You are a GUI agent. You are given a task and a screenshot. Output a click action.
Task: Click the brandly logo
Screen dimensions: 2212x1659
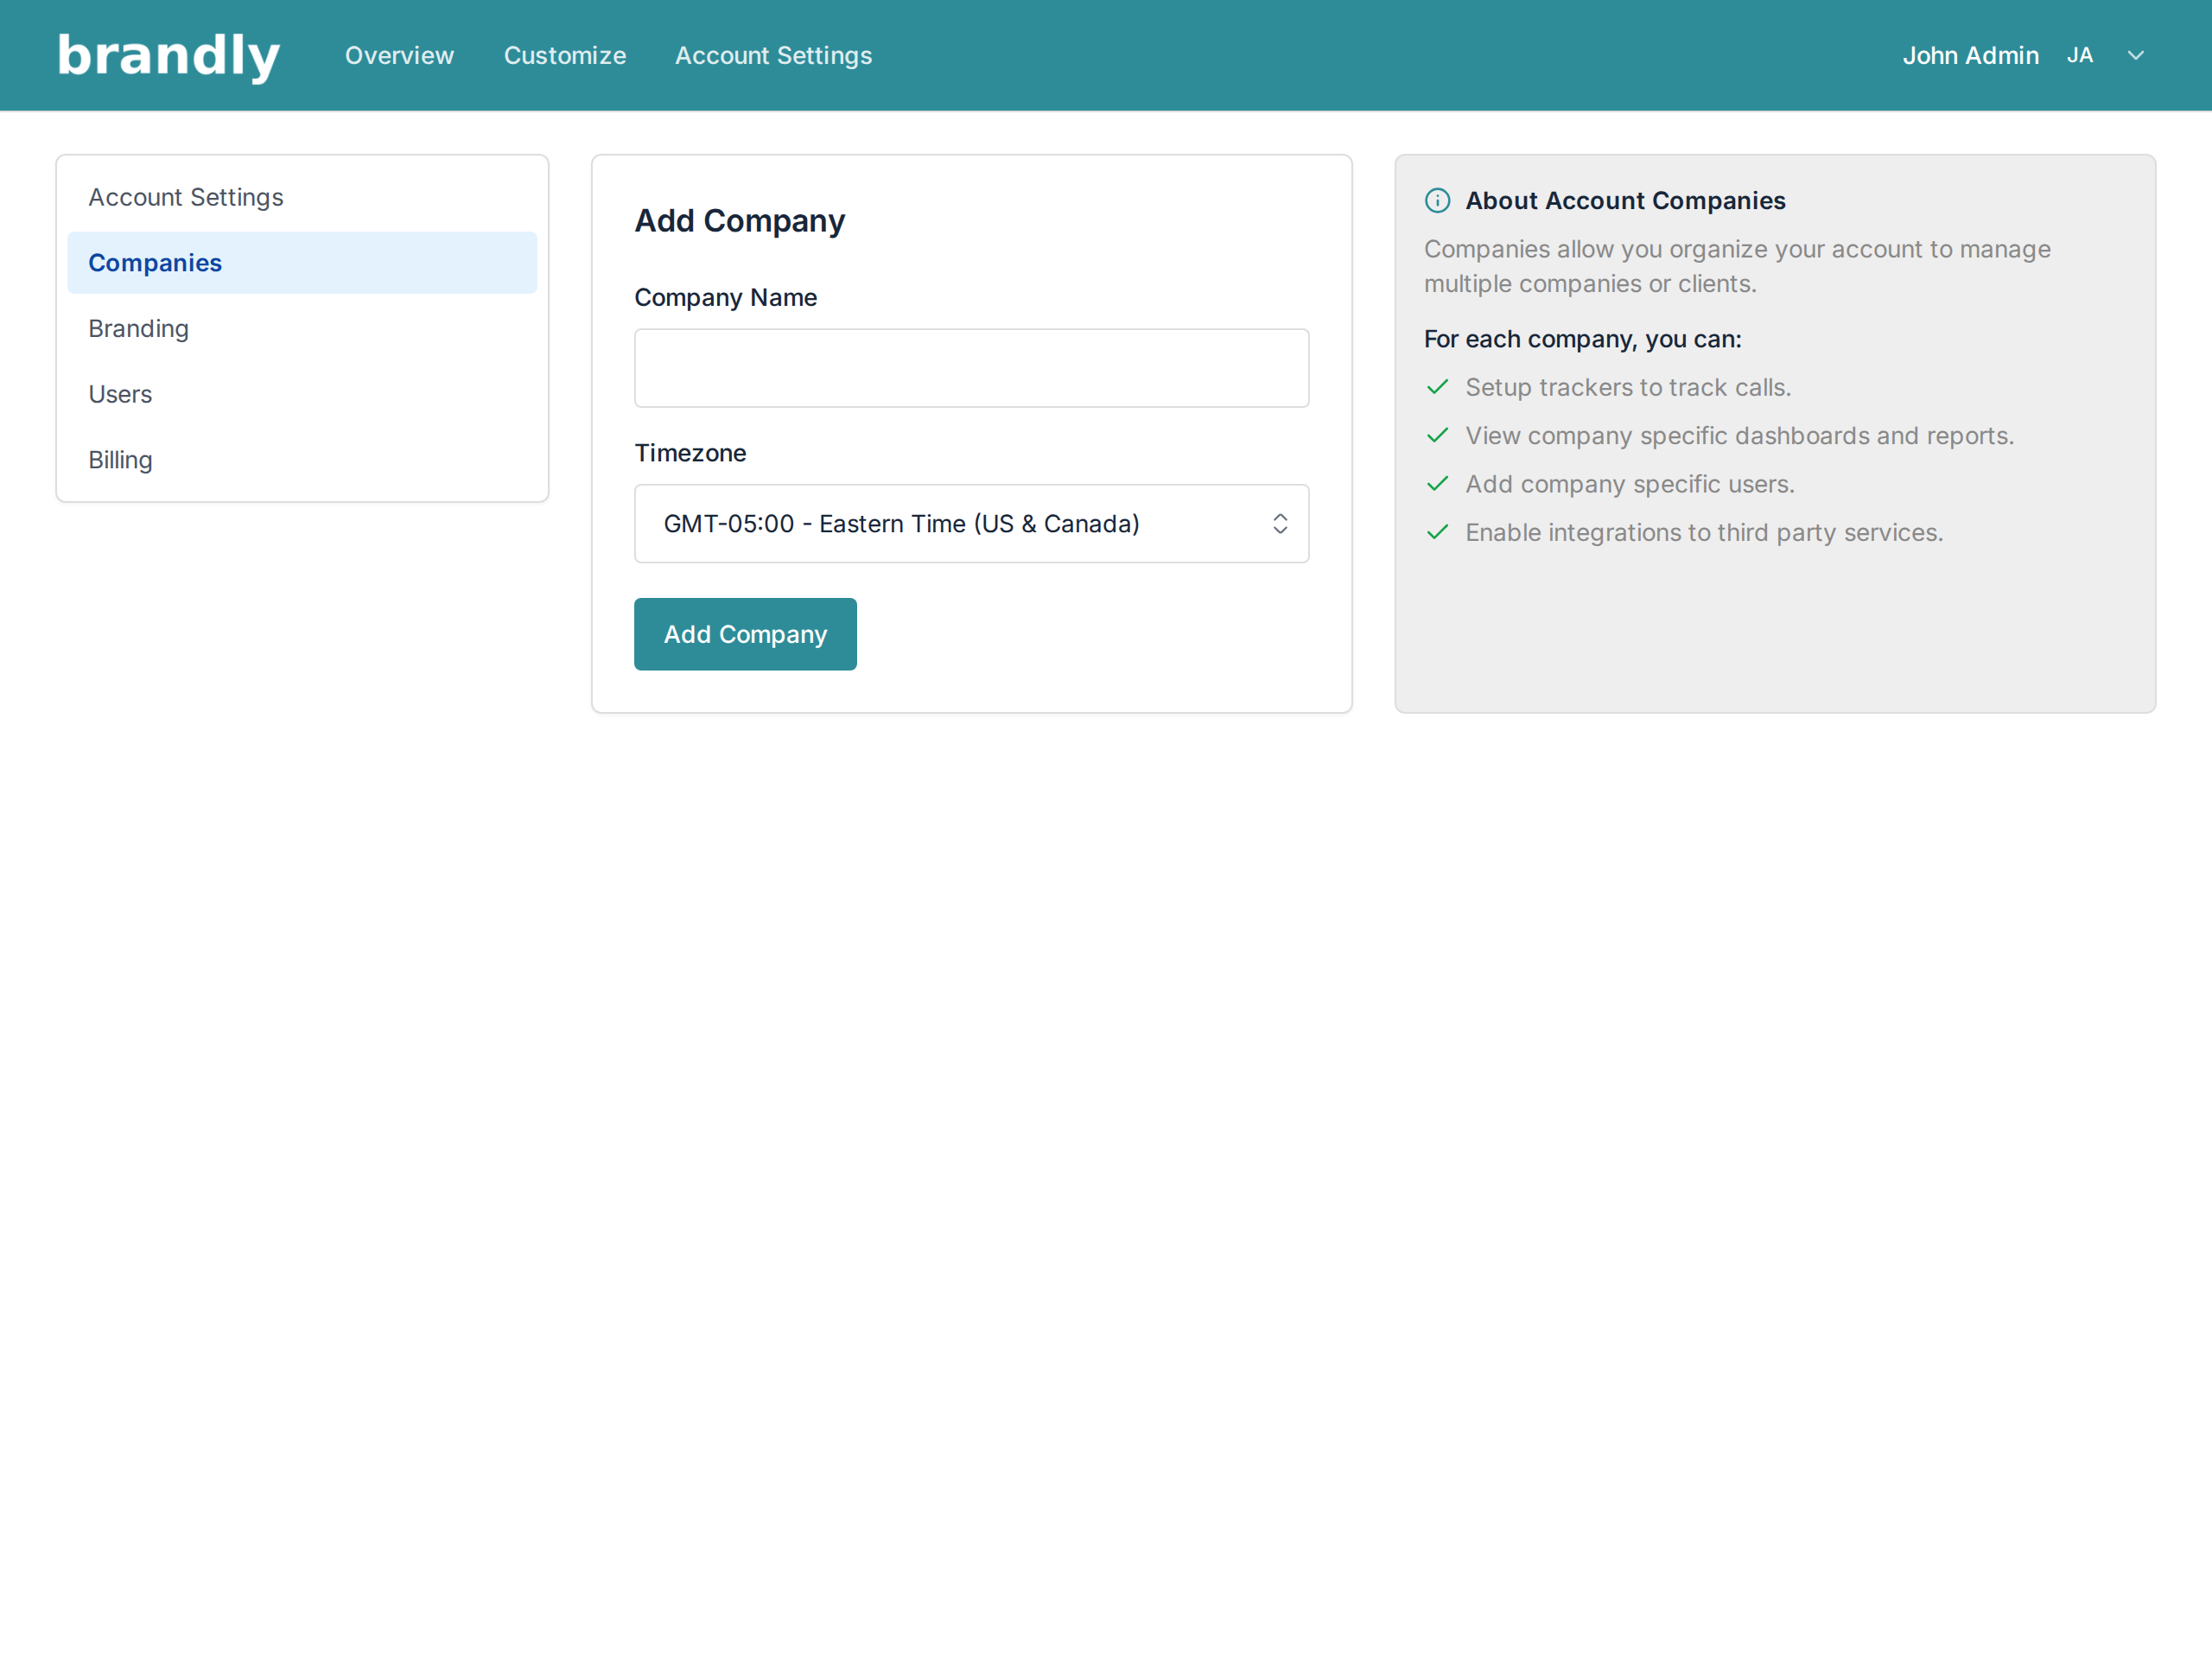(x=168, y=56)
